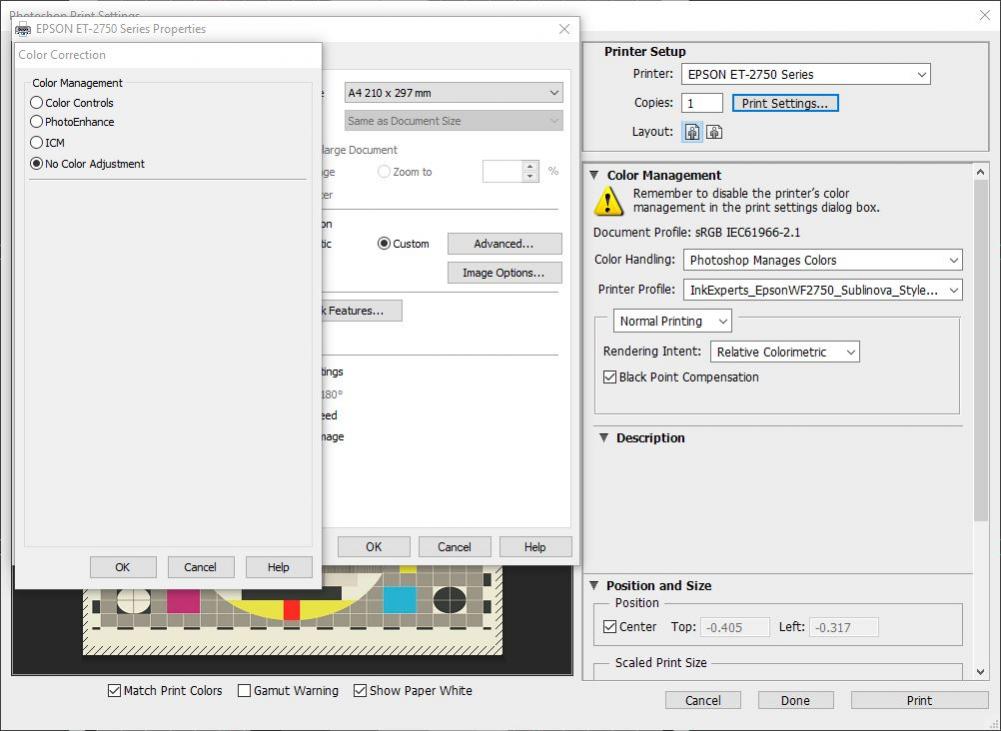This screenshot has height=731, width=1001.
Task: Open the Rendering Intent dropdown
Action: tap(785, 352)
